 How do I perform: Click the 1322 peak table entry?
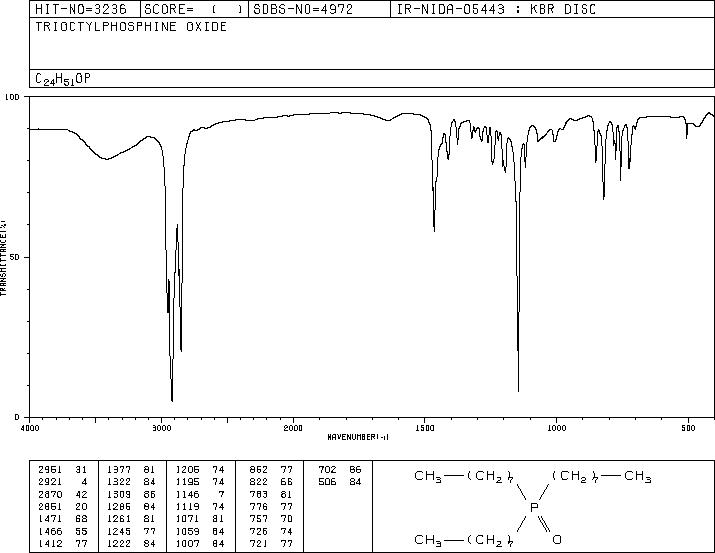click(119, 482)
